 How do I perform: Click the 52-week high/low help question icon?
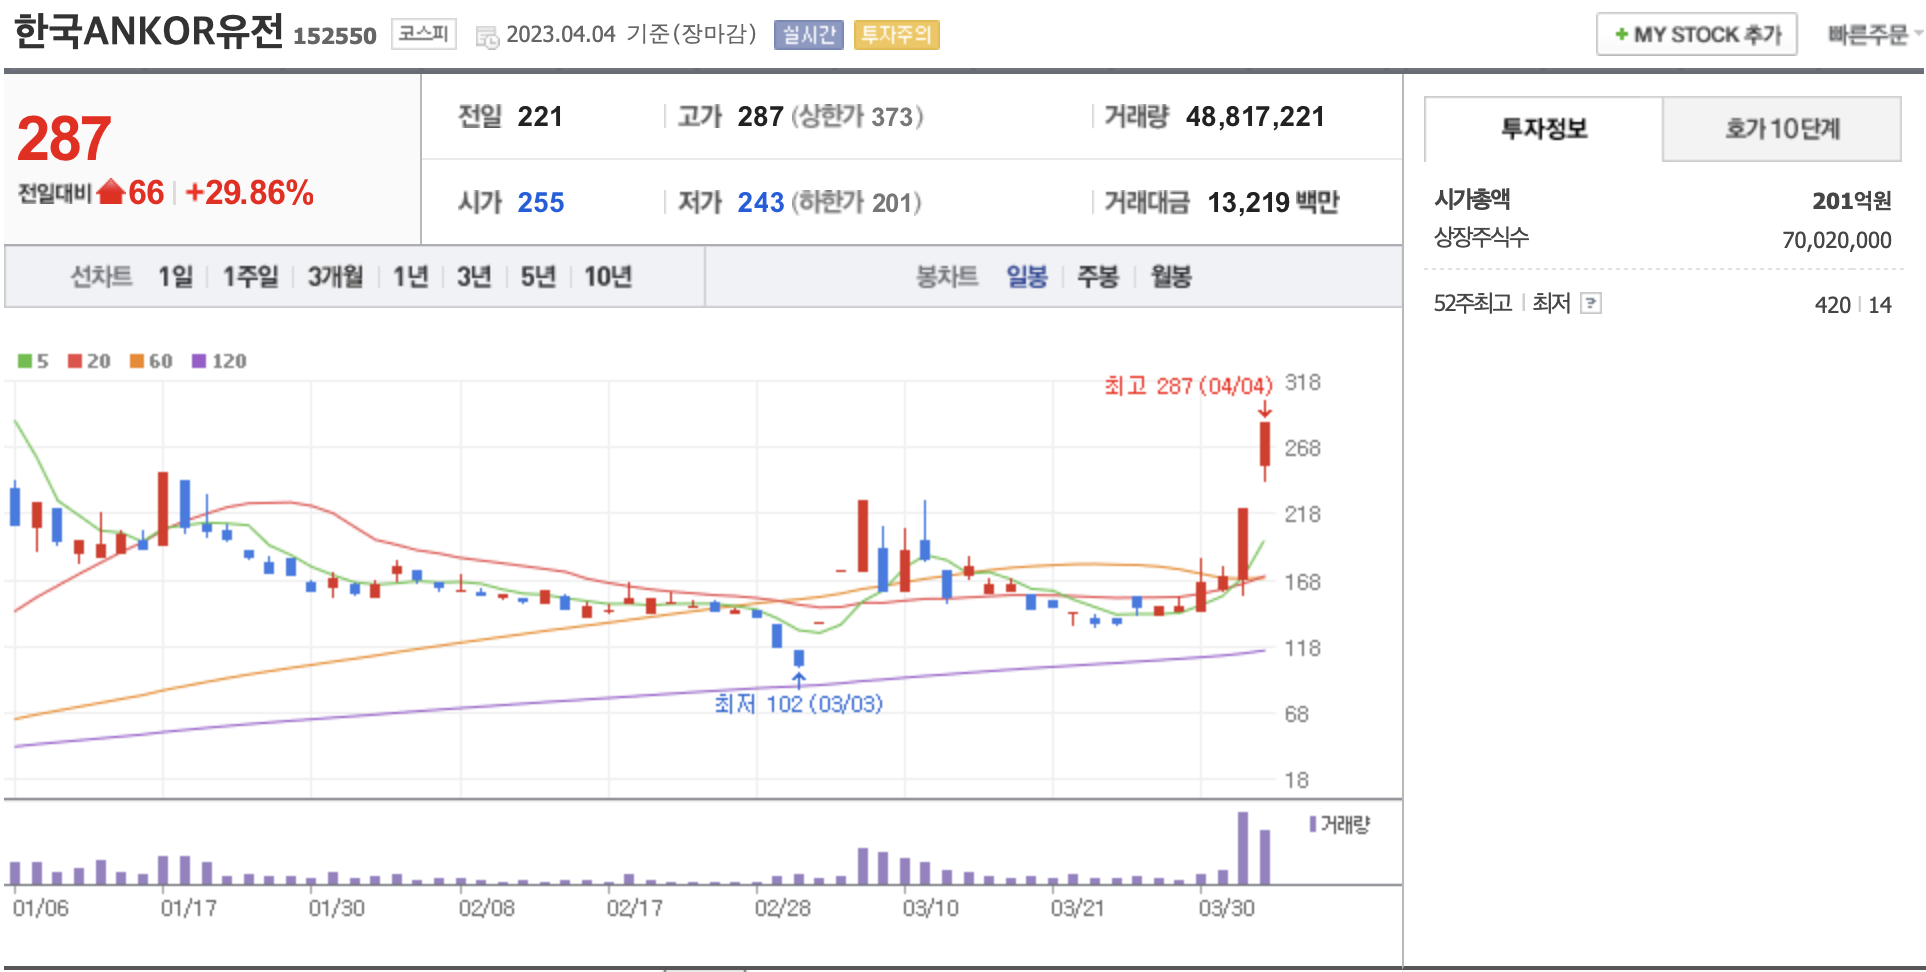pyautogui.click(x=1590, y=304)
